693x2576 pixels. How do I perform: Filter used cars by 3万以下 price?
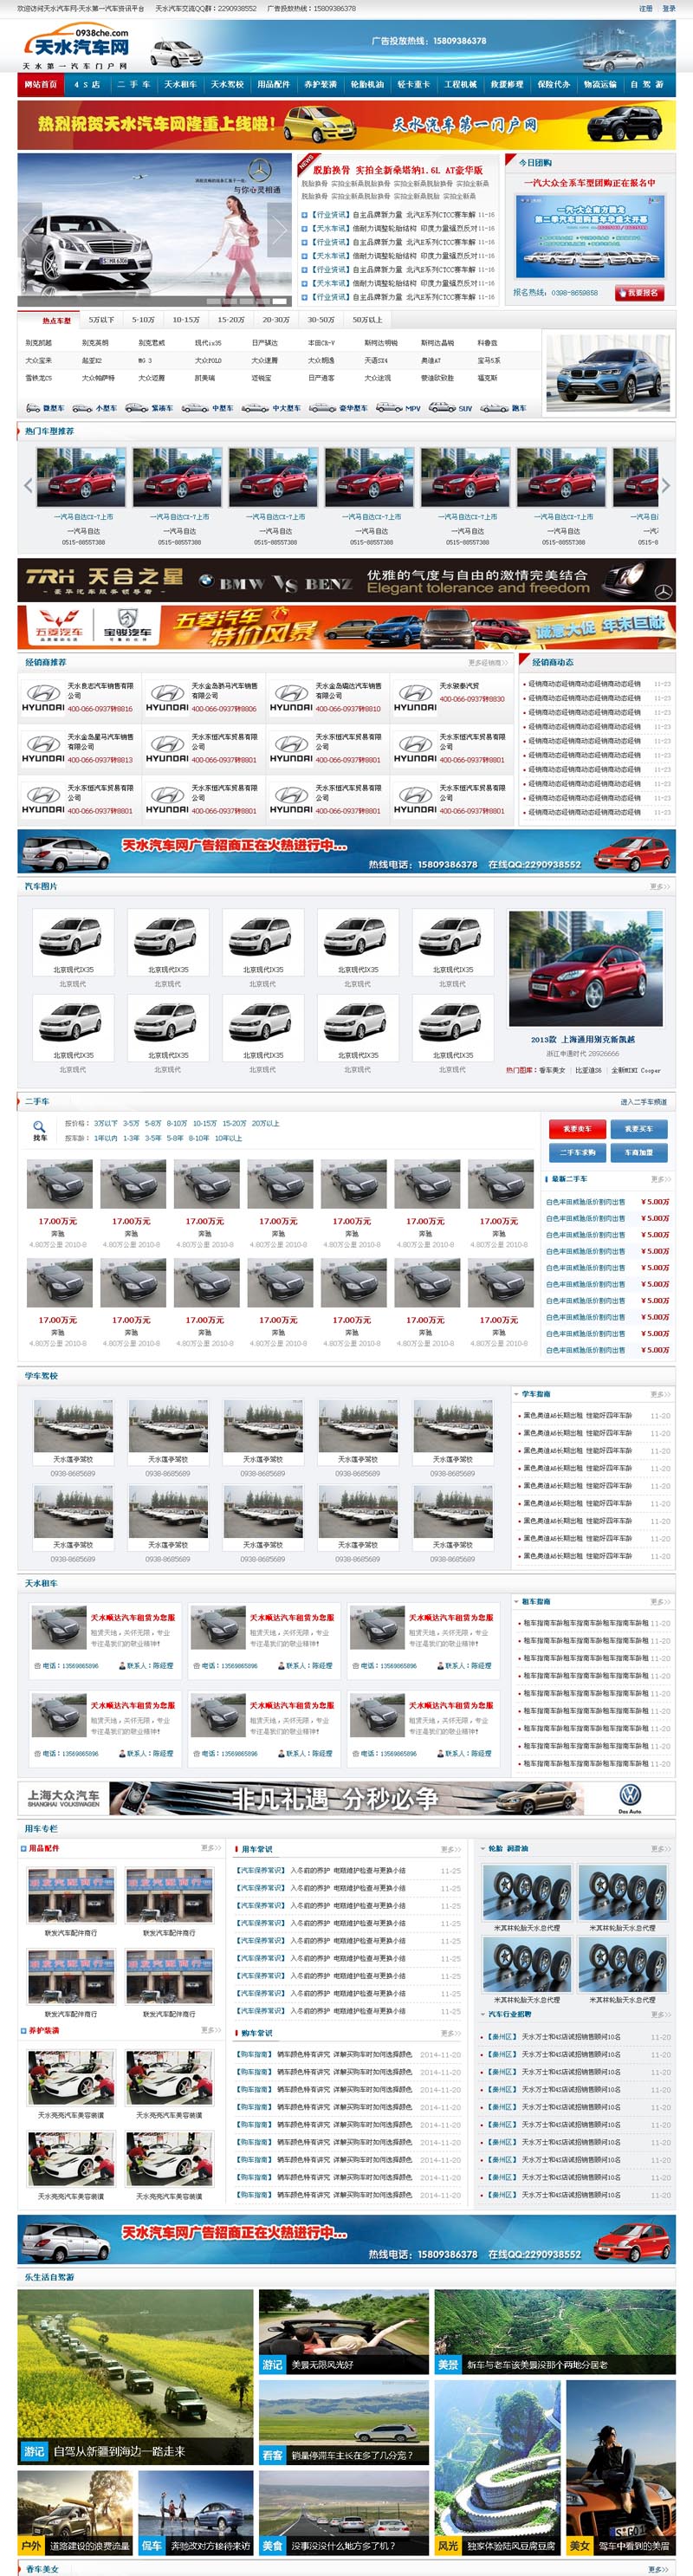click(x=105, y=1123)
